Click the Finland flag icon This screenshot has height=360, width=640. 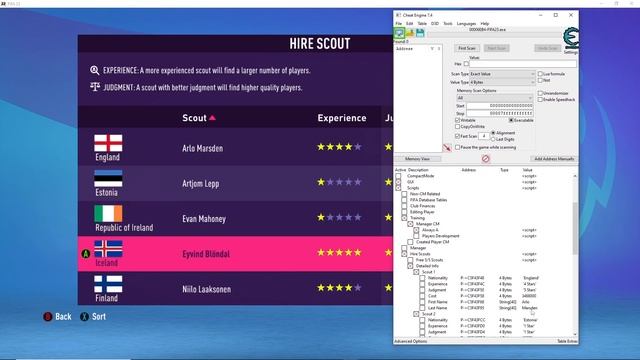(x=108, y=284)
